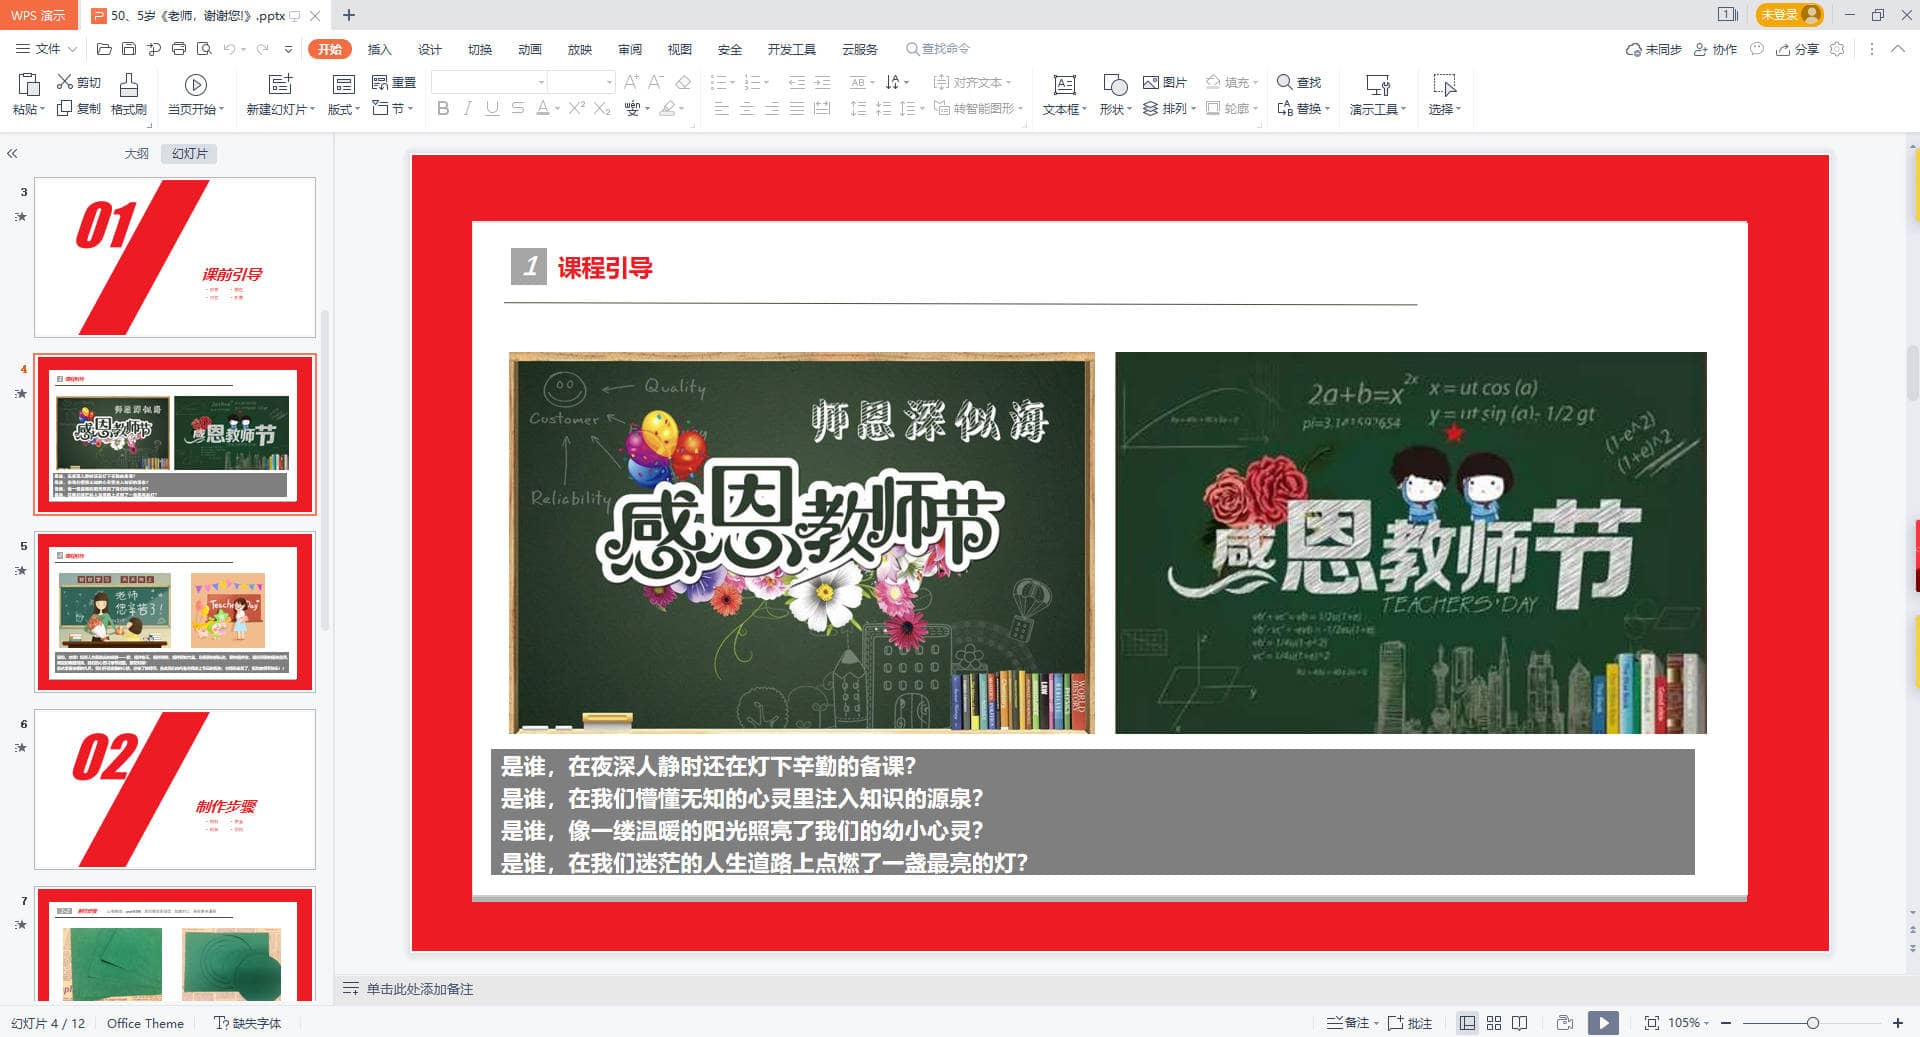
Task: Select slide 3 thumbnail with 01
Action: pyautogui.click(x=175, y=257)
